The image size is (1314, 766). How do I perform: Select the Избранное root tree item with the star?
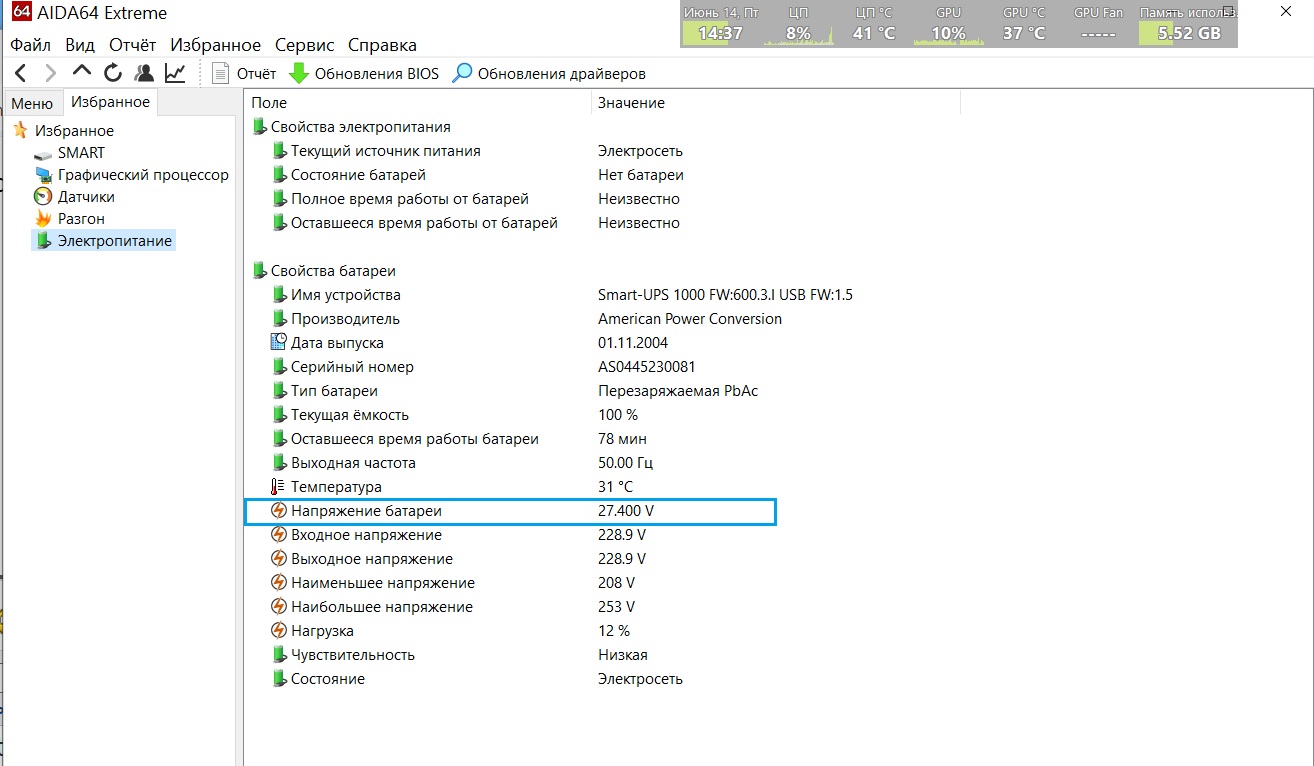[63, 131]
